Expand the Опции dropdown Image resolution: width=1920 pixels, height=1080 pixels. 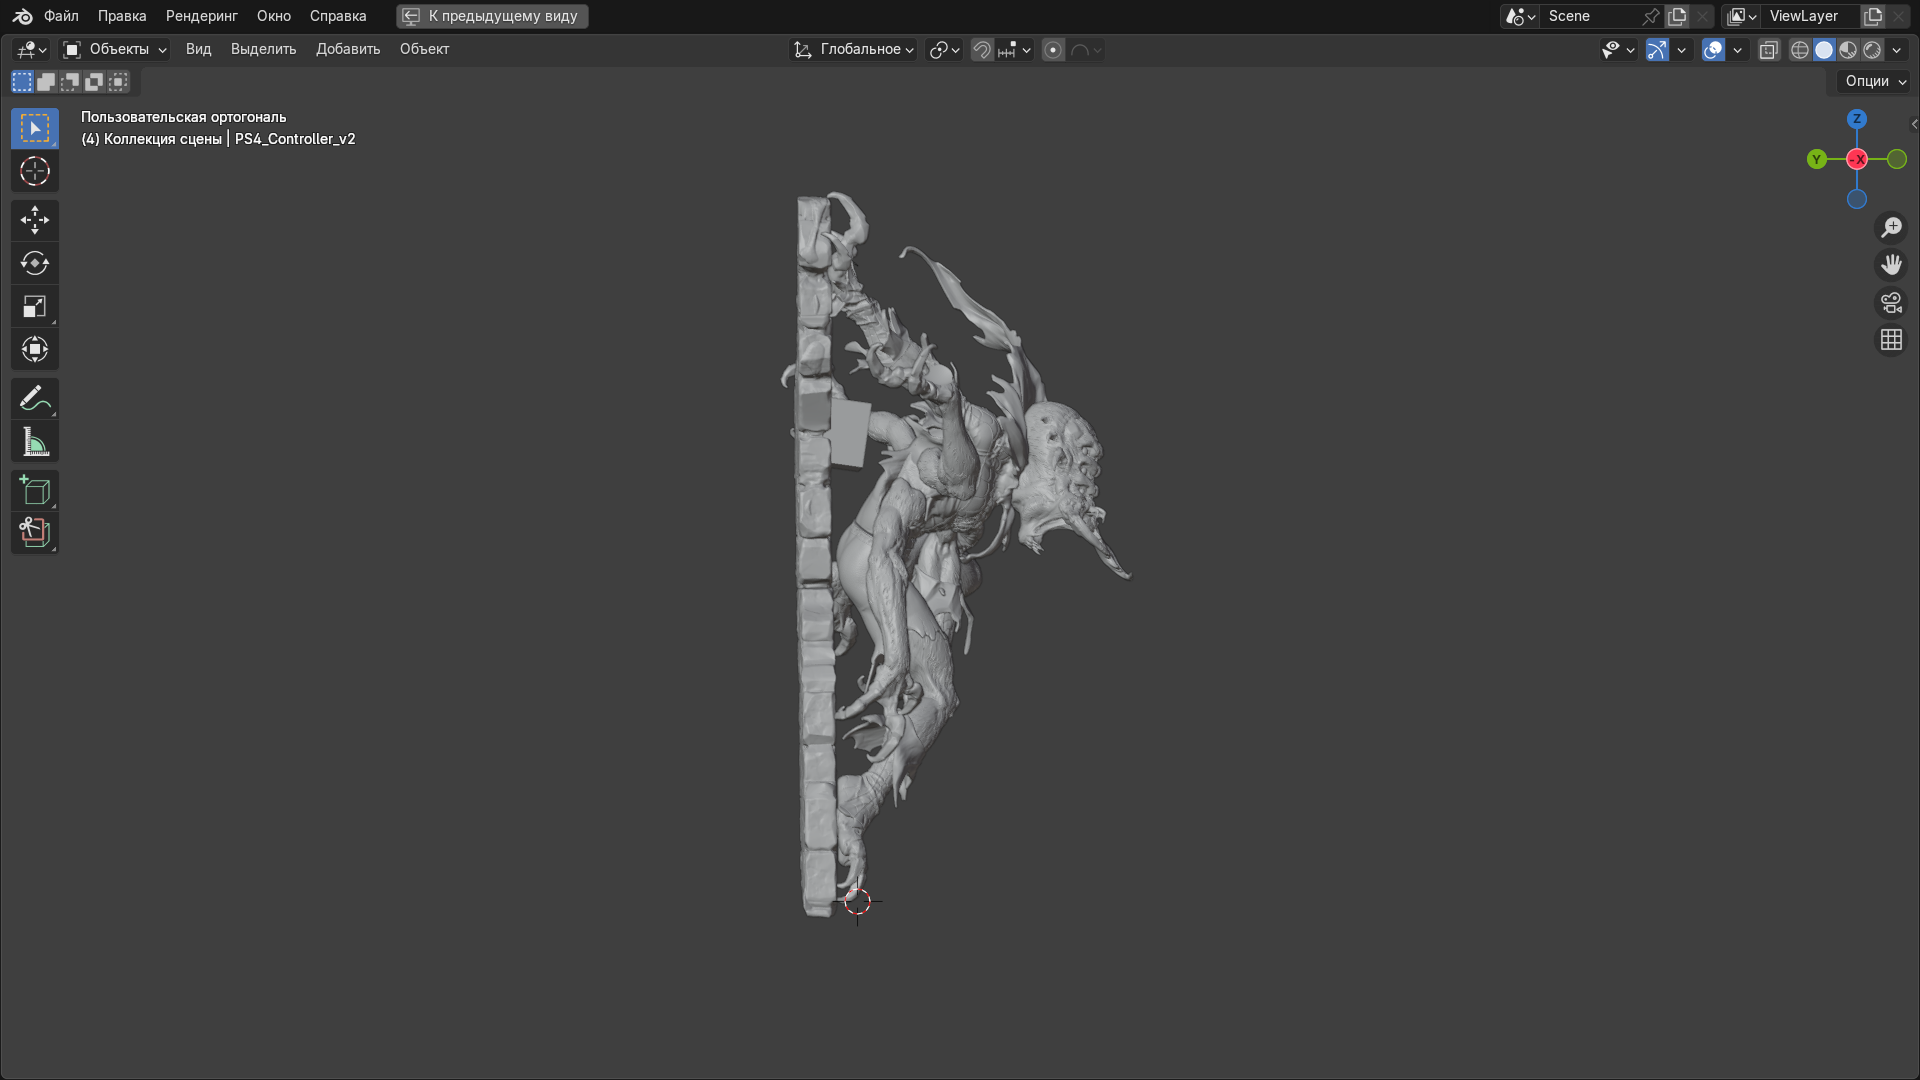(x=1876, y=81)
